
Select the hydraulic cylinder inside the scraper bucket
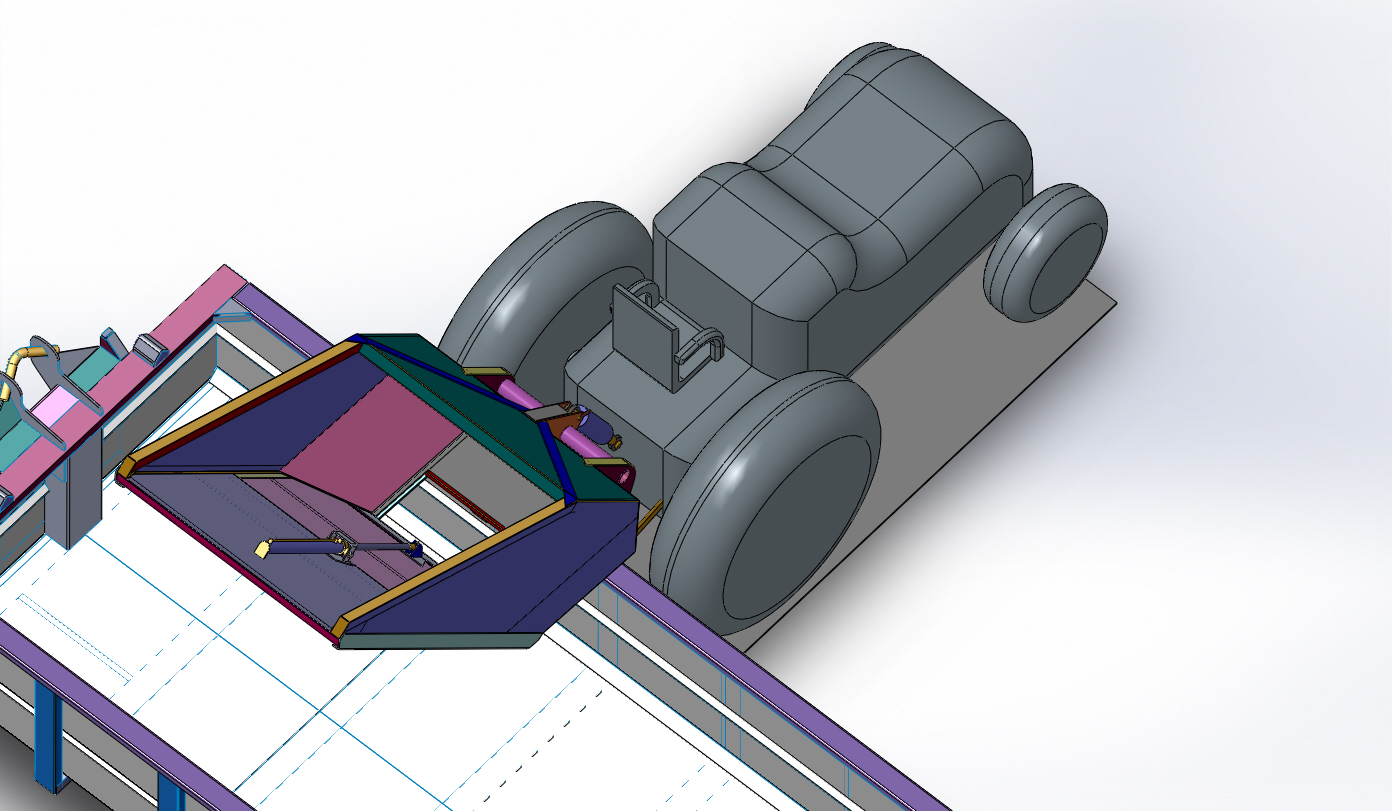pos(340,548)
